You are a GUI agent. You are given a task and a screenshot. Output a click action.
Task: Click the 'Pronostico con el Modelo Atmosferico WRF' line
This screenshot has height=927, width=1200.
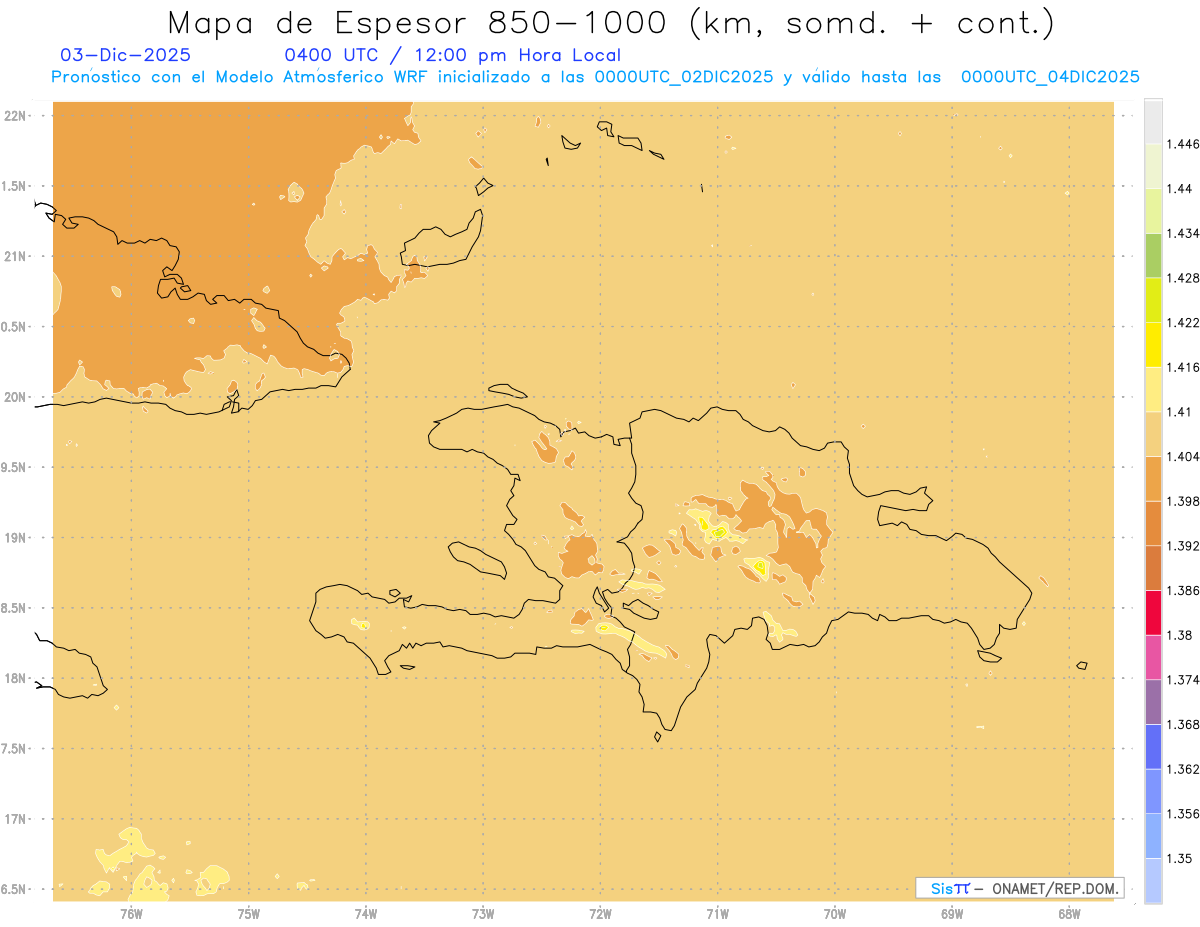pyautogui.click(x=595, y=77)
